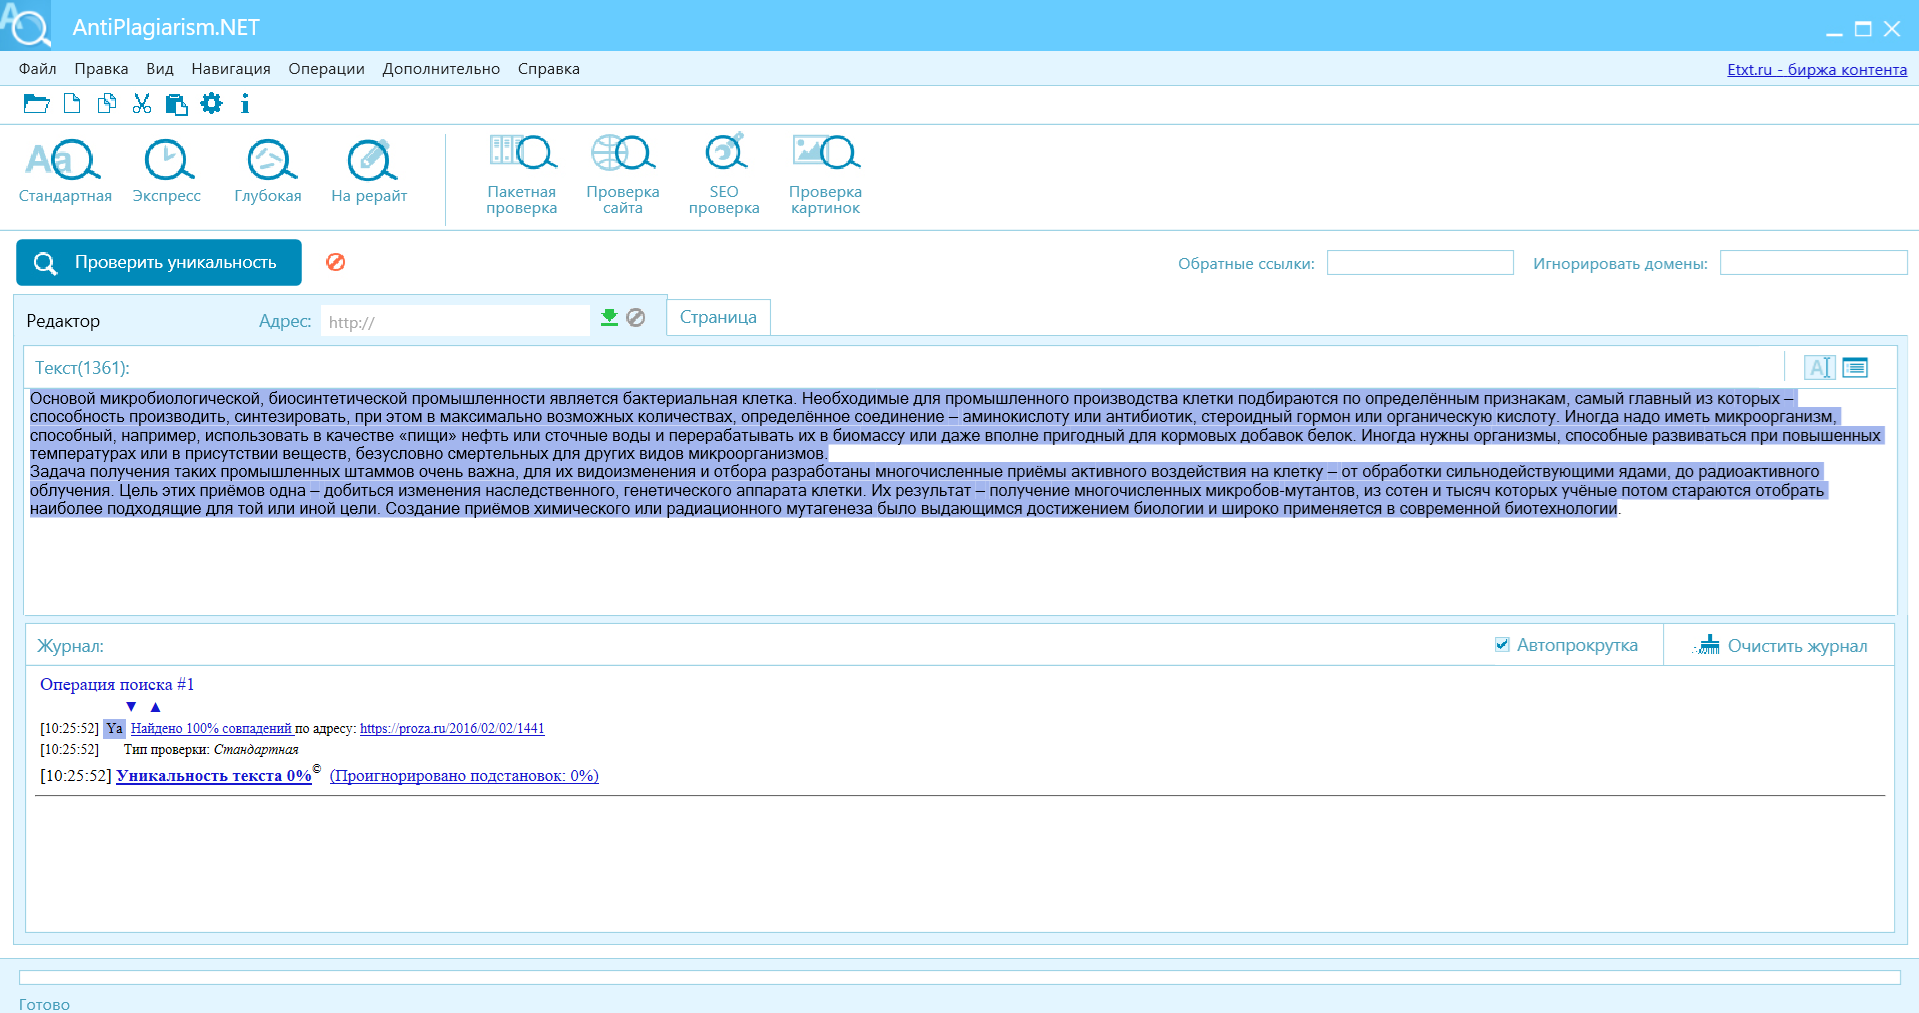Viewport: 1919px width, 1013px height.
Task: Focus Обратные ссылки input field
Action: click(x=1420, y=263)
